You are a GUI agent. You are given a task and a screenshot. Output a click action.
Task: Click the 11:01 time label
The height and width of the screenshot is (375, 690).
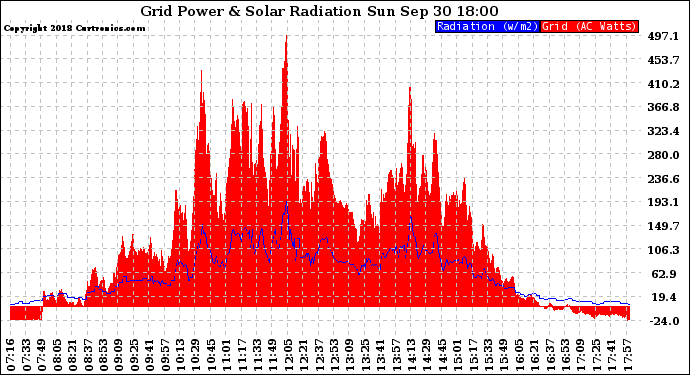(x=226, y=355)
